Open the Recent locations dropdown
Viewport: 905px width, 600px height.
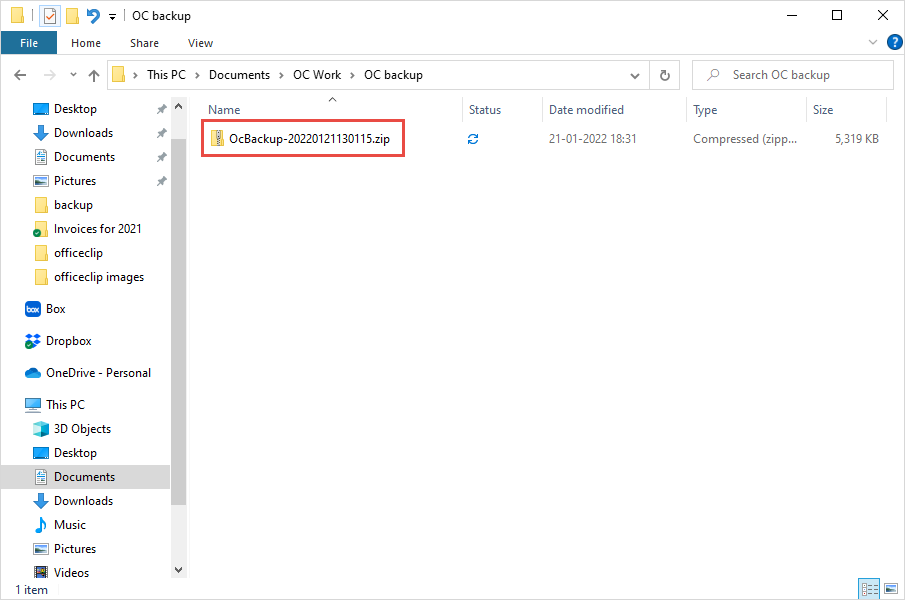click(x=73, y=74)
